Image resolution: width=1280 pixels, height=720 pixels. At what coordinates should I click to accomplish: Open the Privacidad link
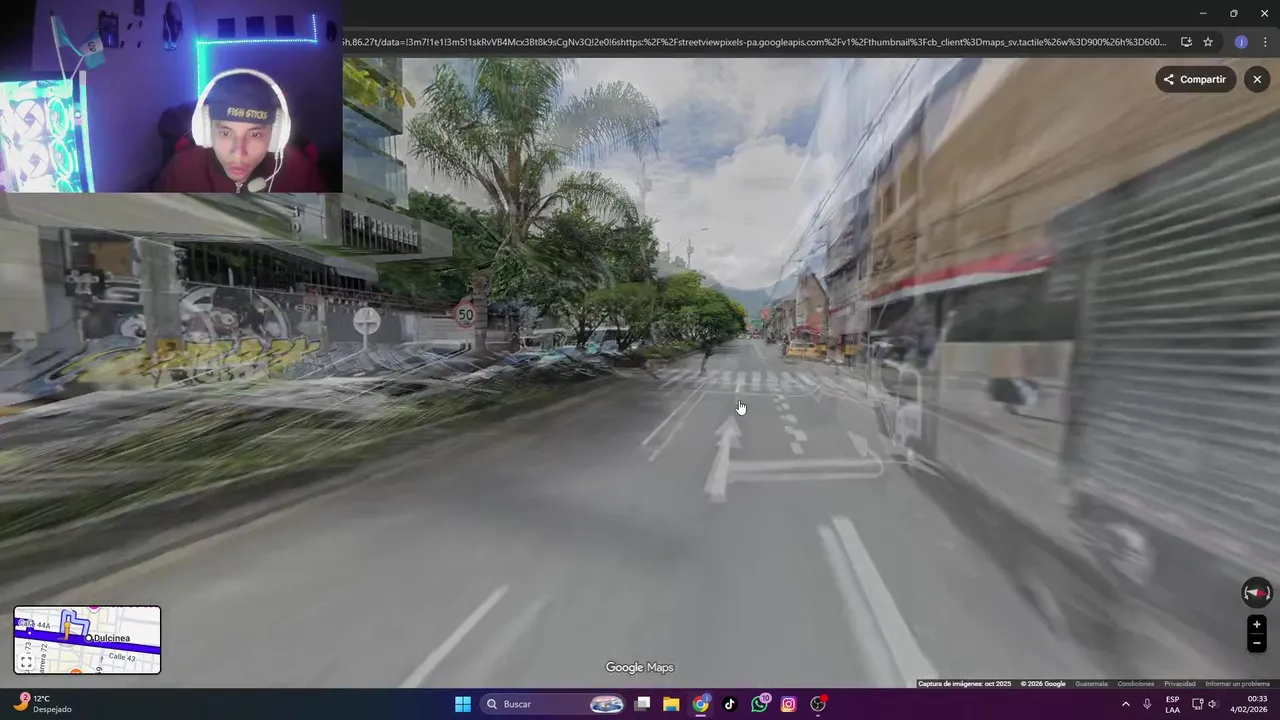[x=1180, y=684]
